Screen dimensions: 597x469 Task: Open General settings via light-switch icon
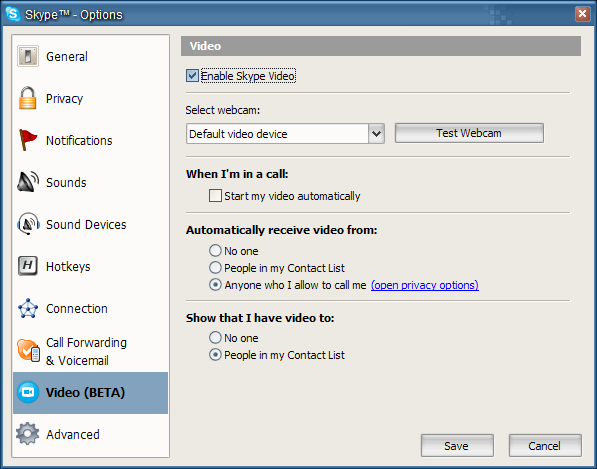(x=28, y=56)
